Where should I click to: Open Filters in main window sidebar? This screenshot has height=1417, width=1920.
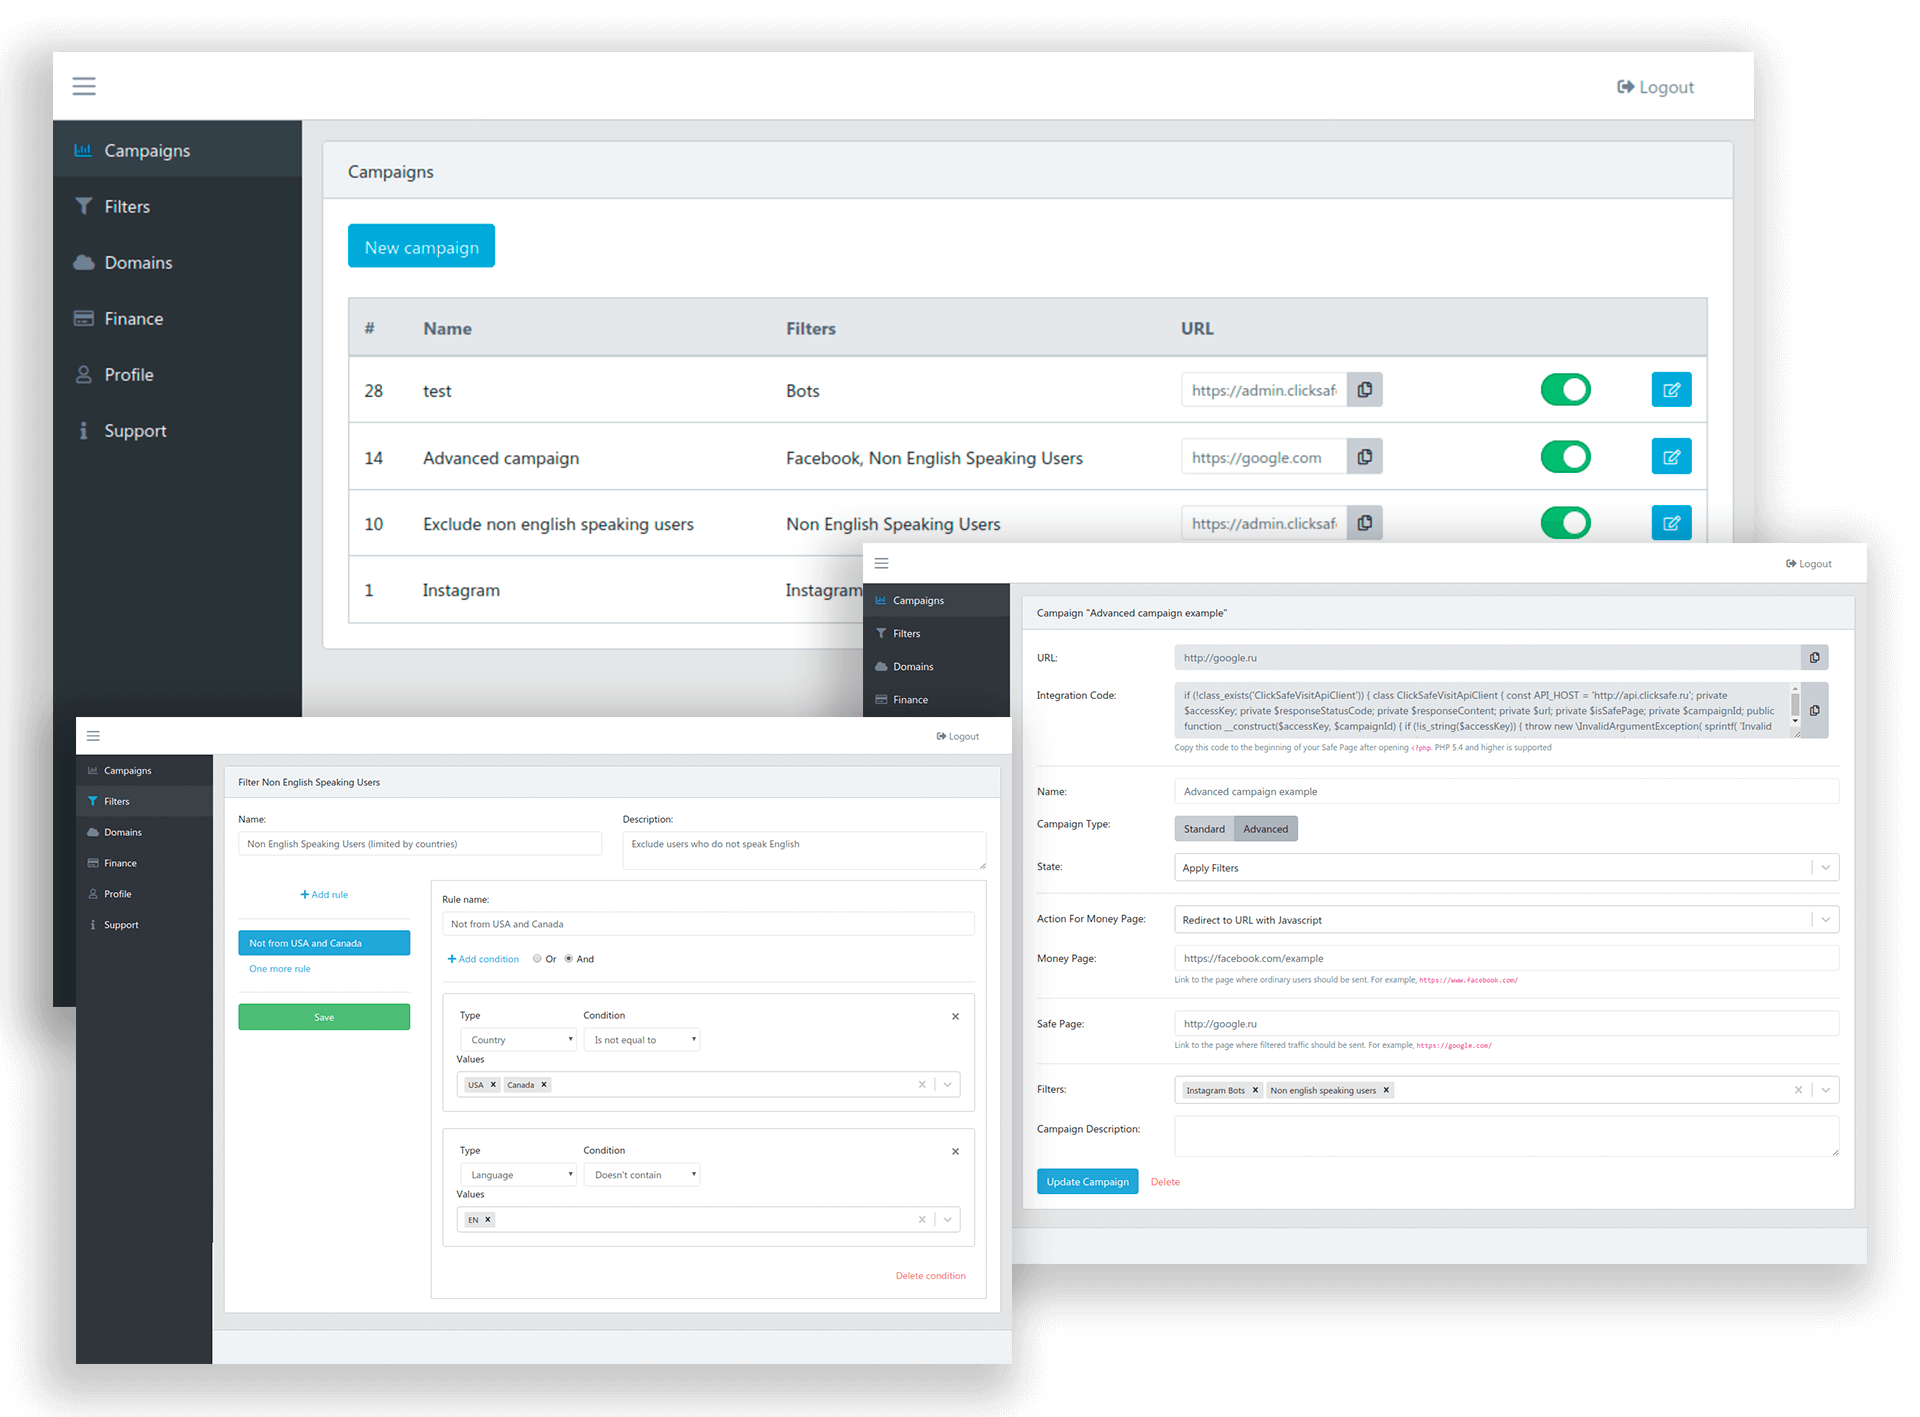177,206
